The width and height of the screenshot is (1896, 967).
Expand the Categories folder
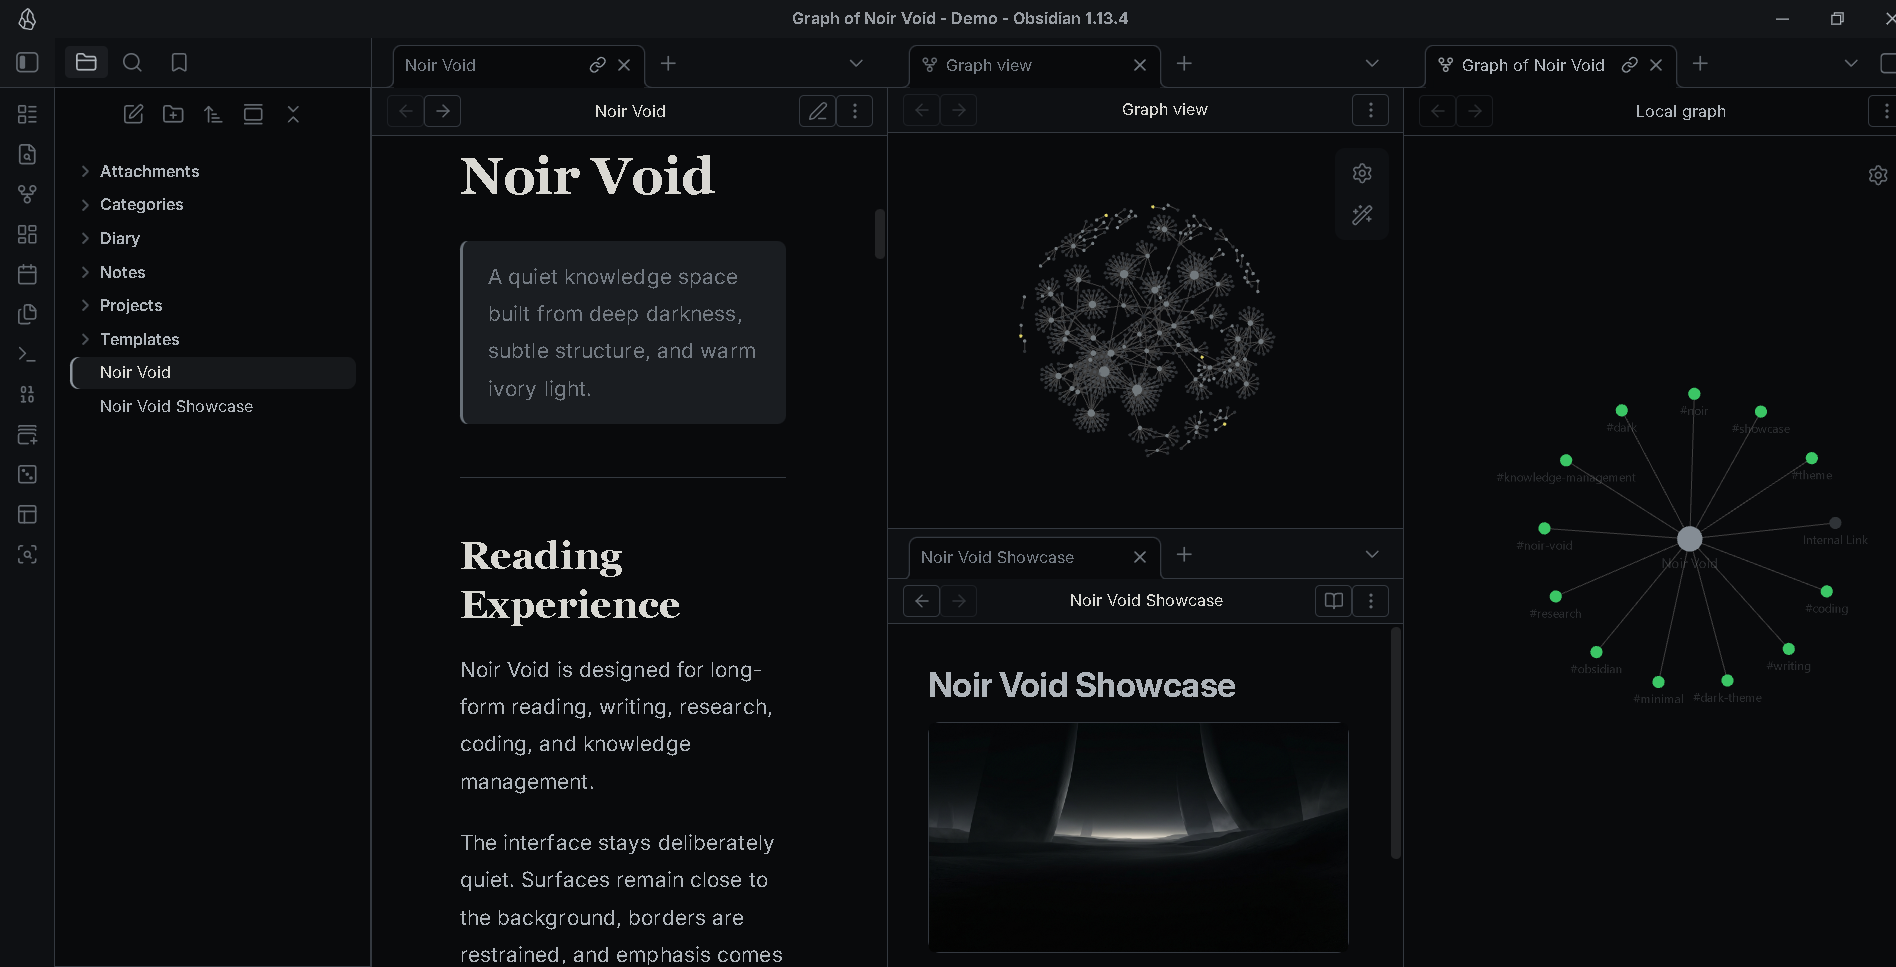85,204
